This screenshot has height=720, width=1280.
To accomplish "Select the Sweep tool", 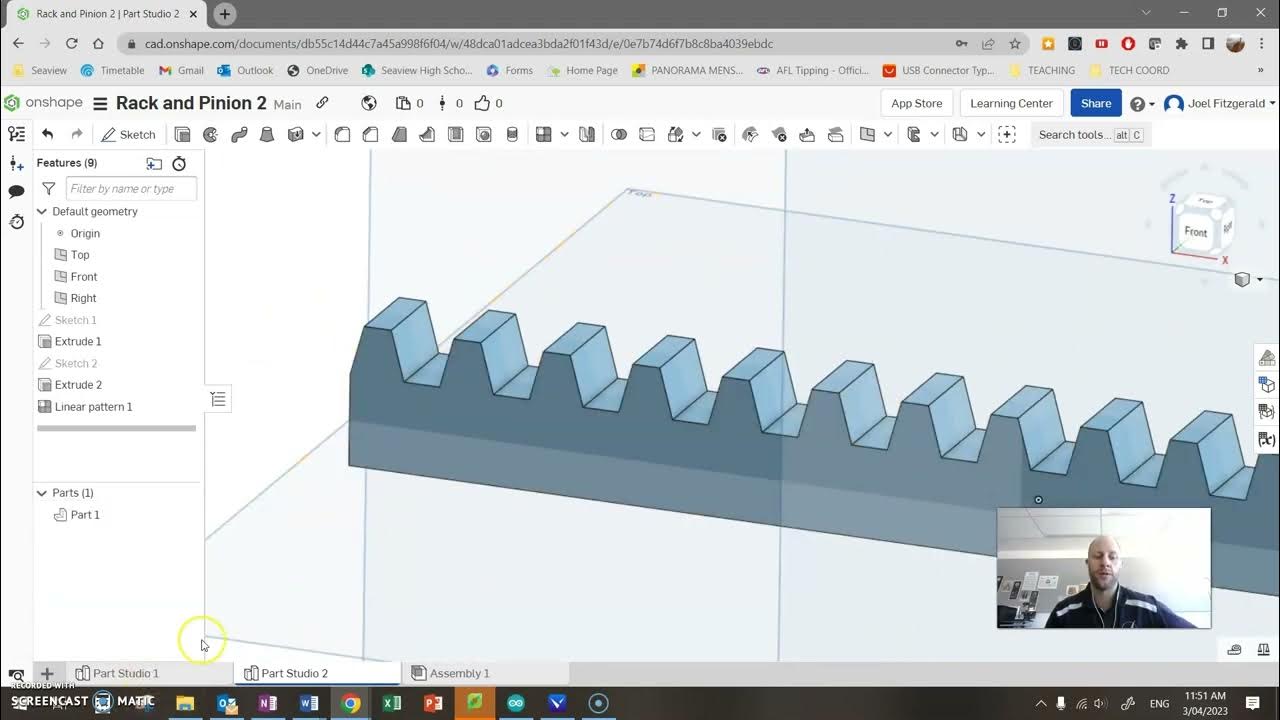I will tap(239, 134).
